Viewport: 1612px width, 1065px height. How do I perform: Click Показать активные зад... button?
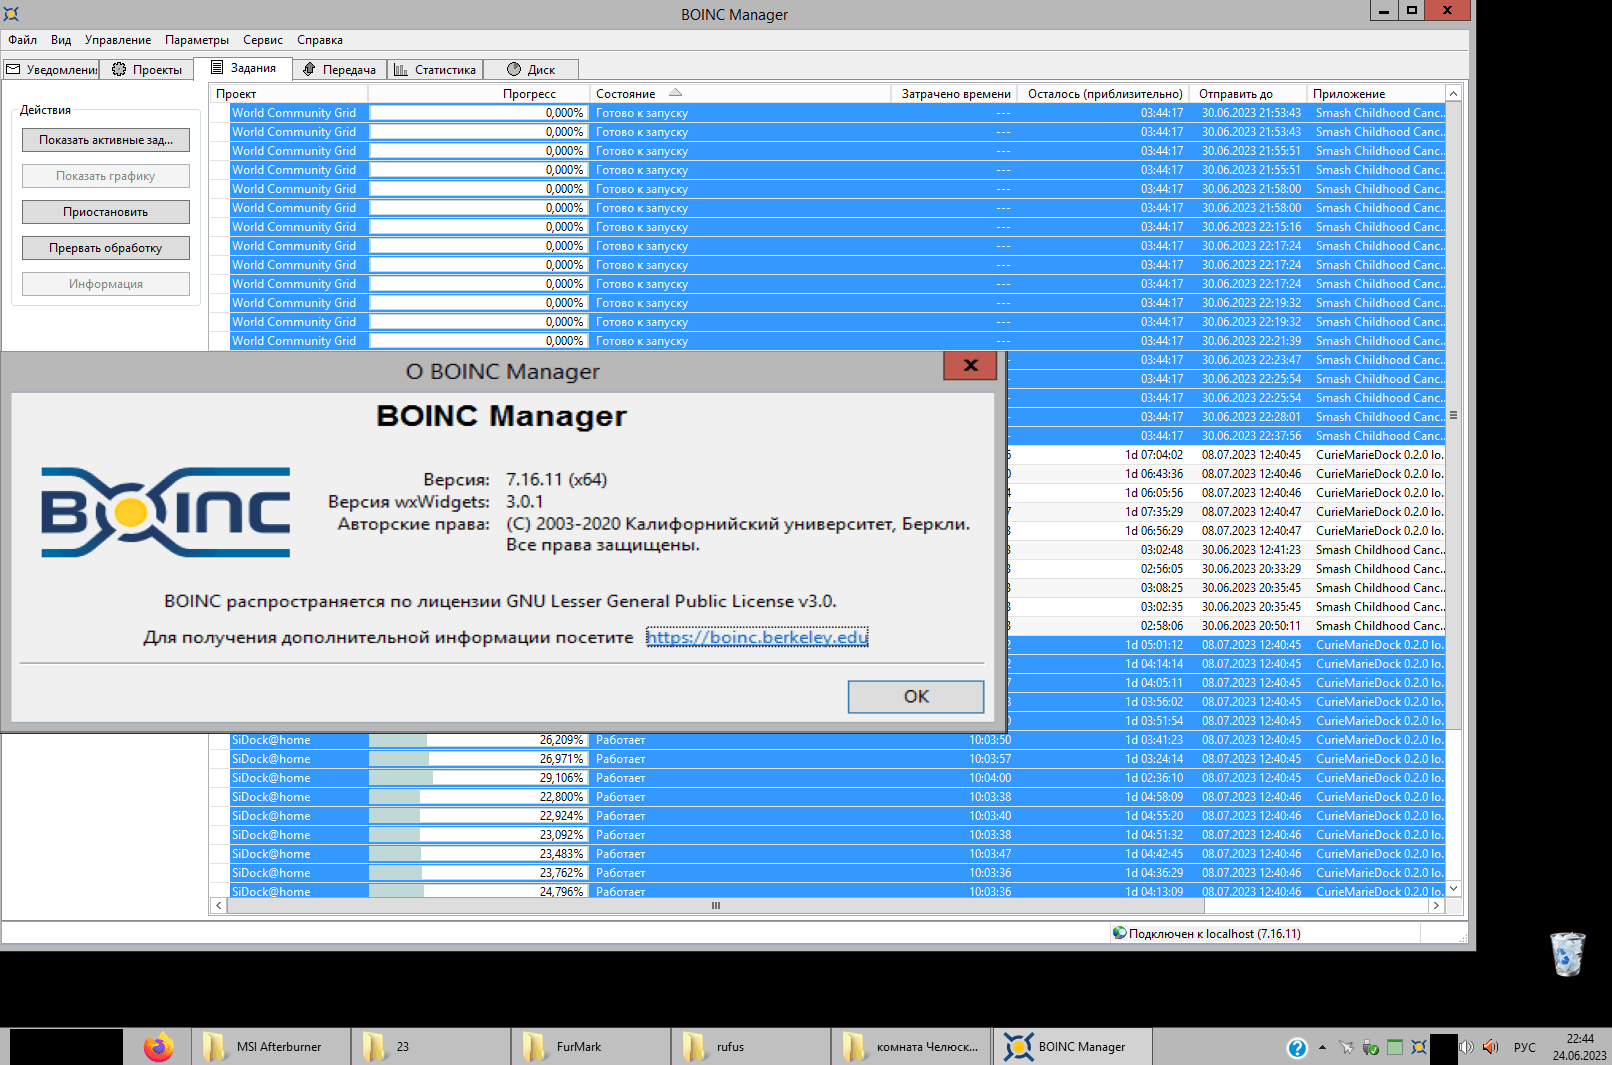point(106,140)
